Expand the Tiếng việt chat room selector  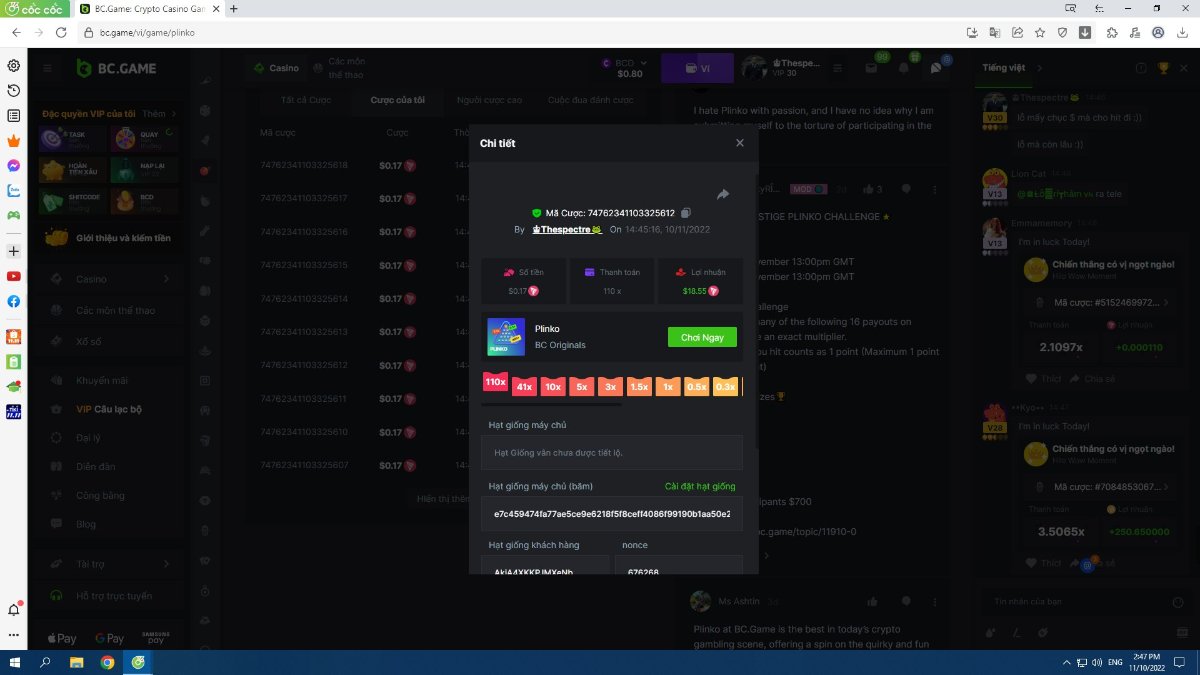(1010, 68)
